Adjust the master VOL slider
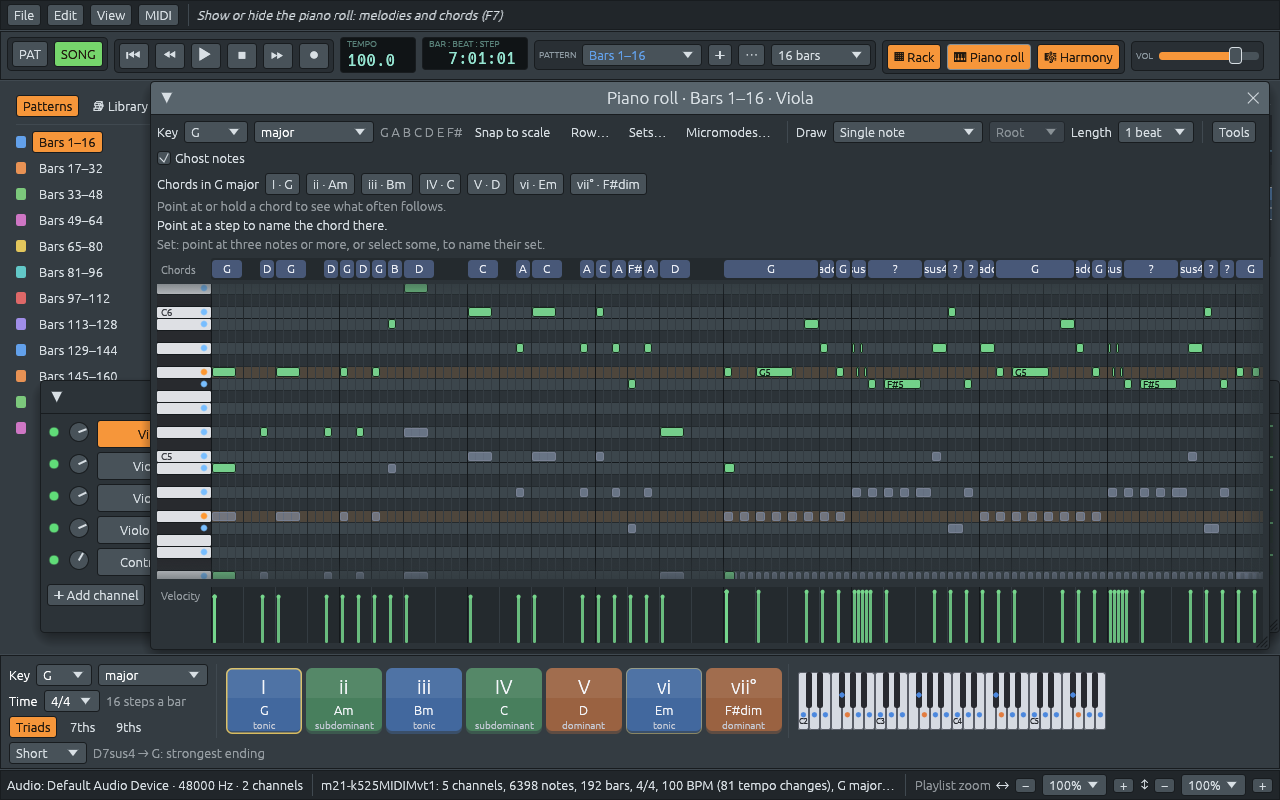Image resolution: width=1280 pixels, height=800 pixels. click(1208, 55)
